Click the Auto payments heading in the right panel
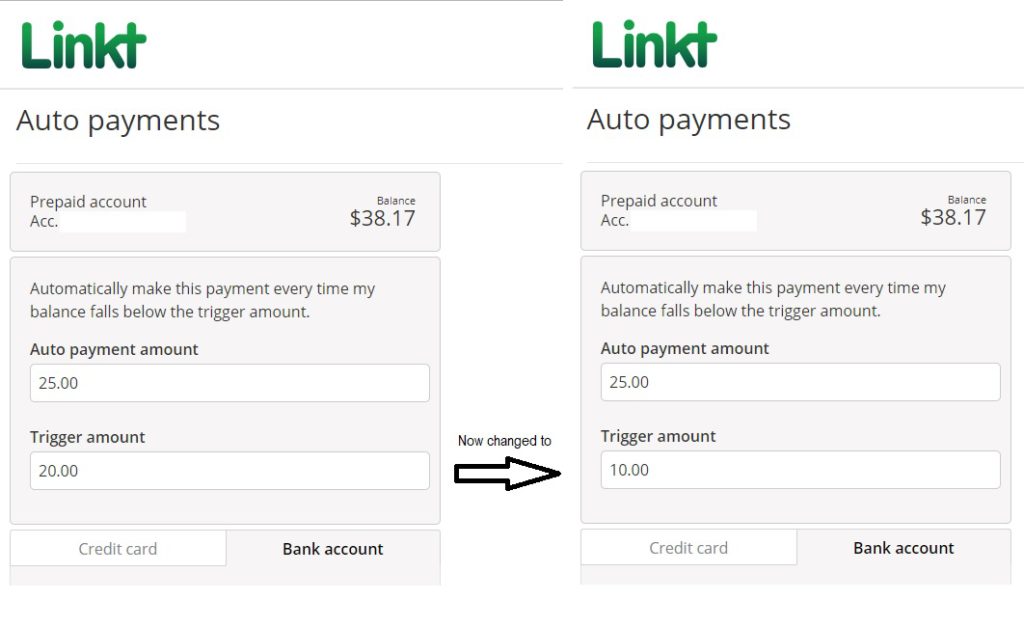Screen dimensions: 1024x627 coord(689,120)
